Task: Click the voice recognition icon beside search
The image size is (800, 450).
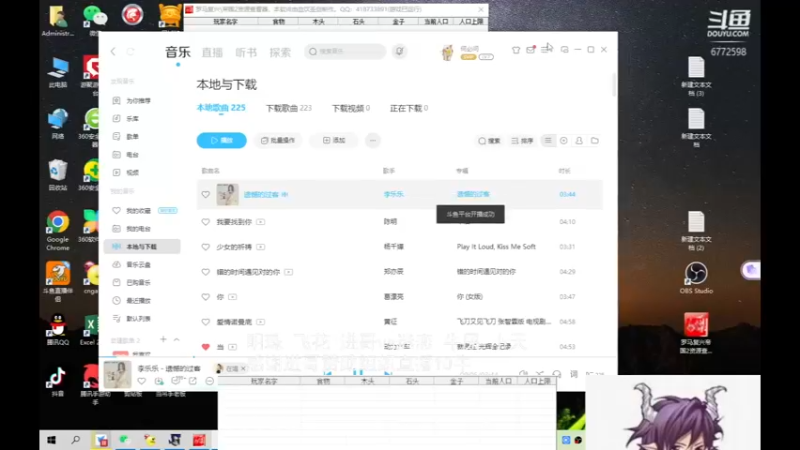Action: pos(399,51)
